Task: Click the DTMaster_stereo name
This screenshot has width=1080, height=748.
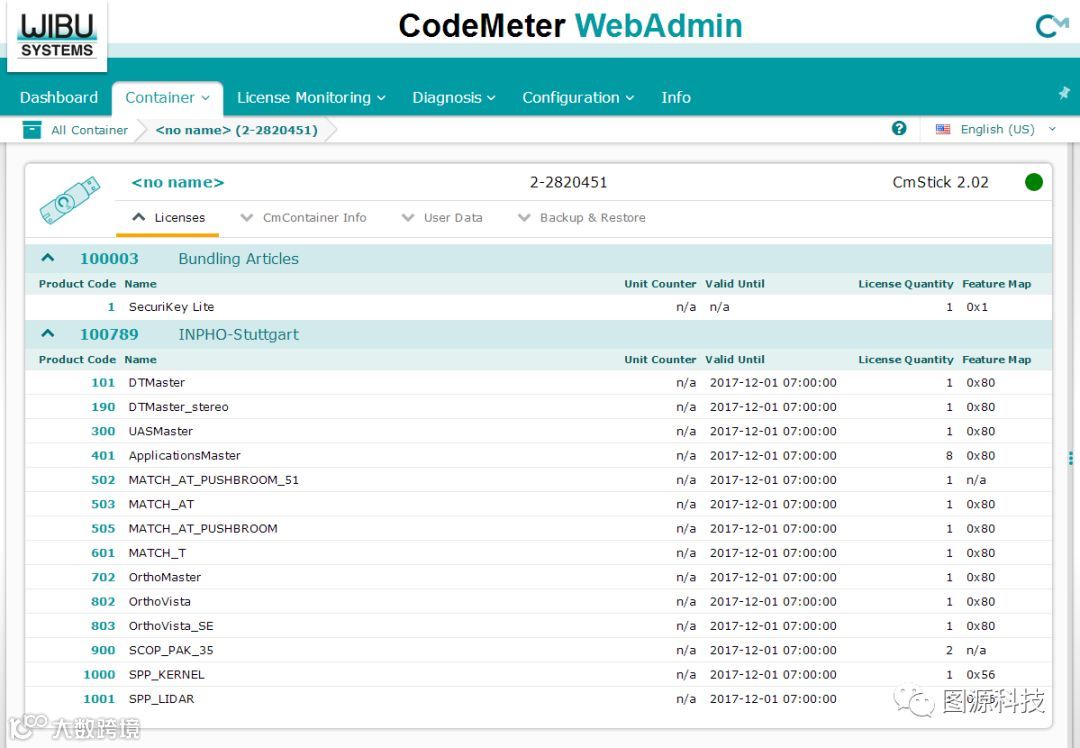Action: 178,407
